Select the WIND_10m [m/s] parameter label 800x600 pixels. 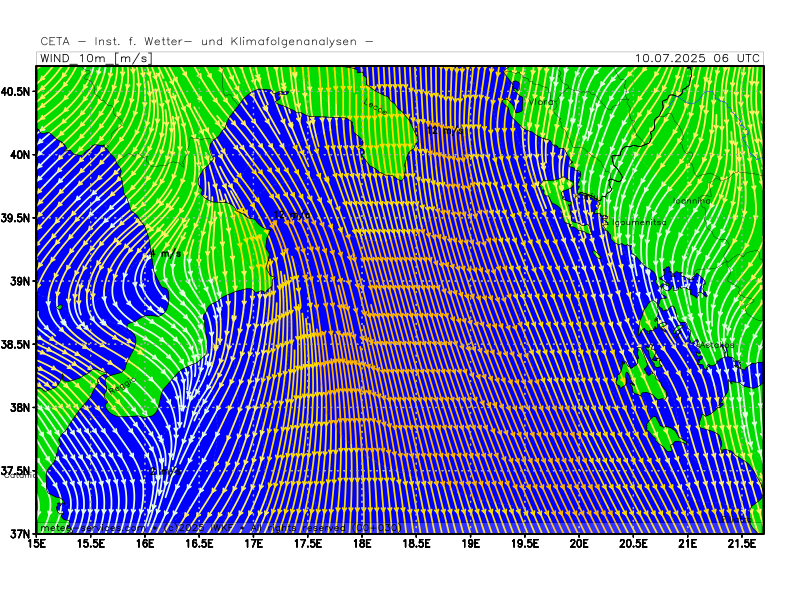[95, 58]
